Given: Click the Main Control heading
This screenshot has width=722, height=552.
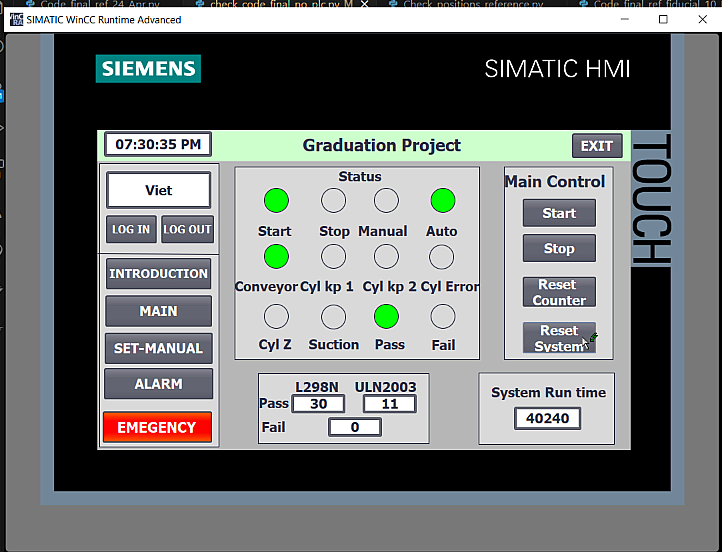Looking at the screenshot, I should pyautogui.click(x=555, y=181).
